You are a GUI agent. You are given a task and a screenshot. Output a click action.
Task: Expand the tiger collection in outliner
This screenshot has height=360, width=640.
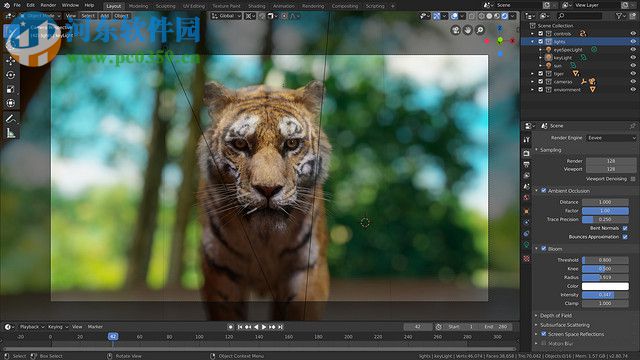(x=532, y=73)
